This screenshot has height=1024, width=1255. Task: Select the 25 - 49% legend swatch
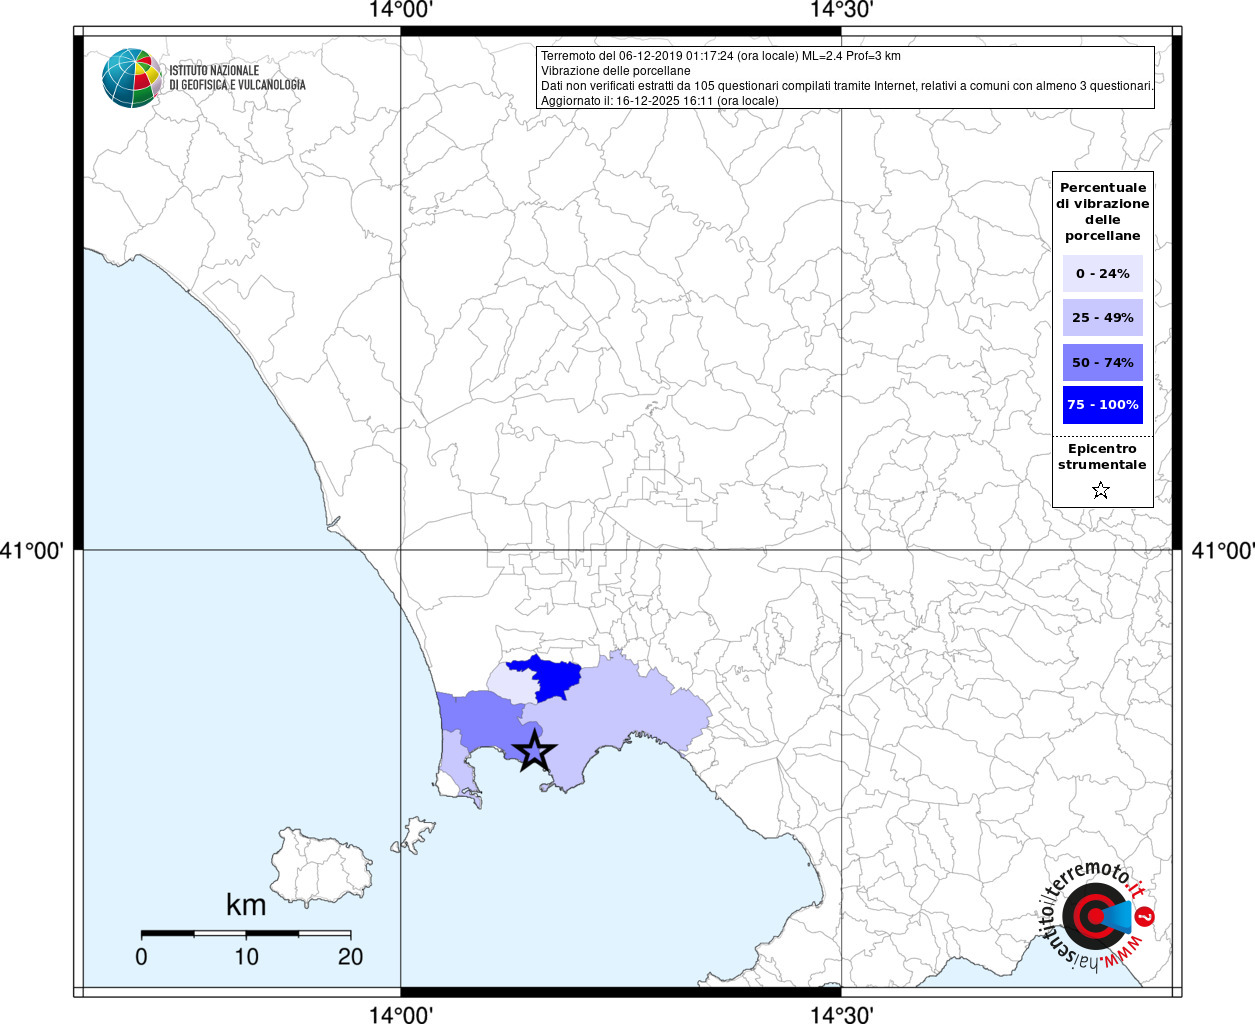tap(1103, 317)
